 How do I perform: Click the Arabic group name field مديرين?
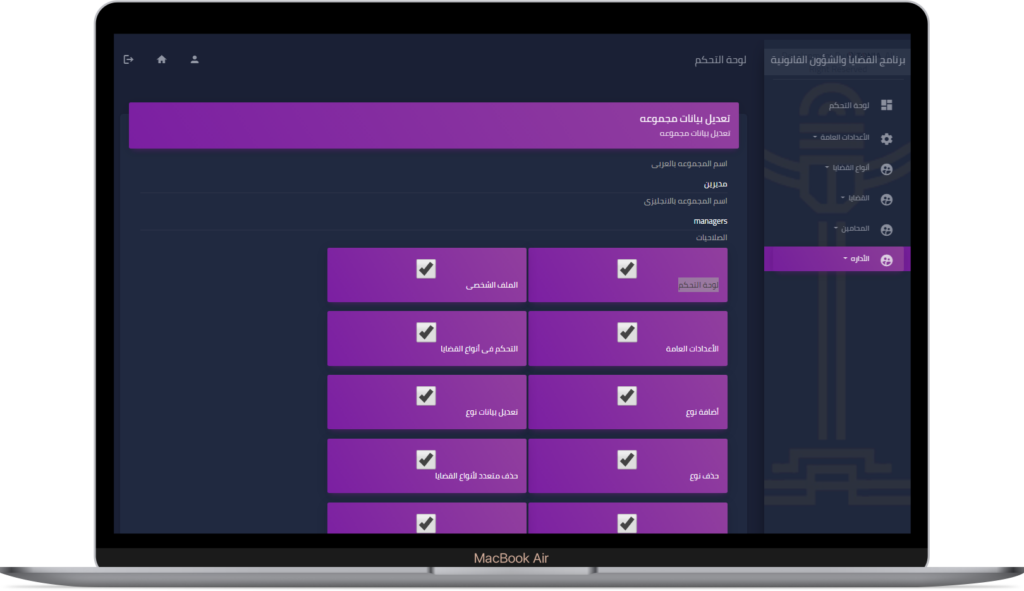tap(715, 184)
